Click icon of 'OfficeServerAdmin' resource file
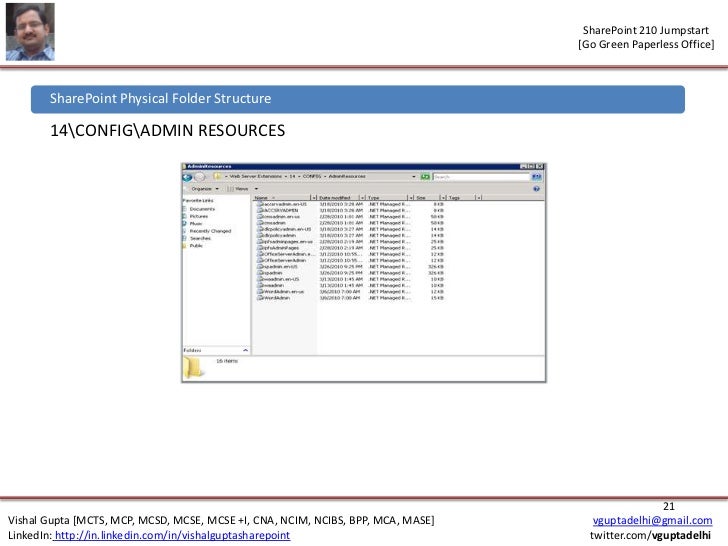Image resolution: width=728 pixels, height=546 pixels. pyautogui.click(x=260, y=261)
